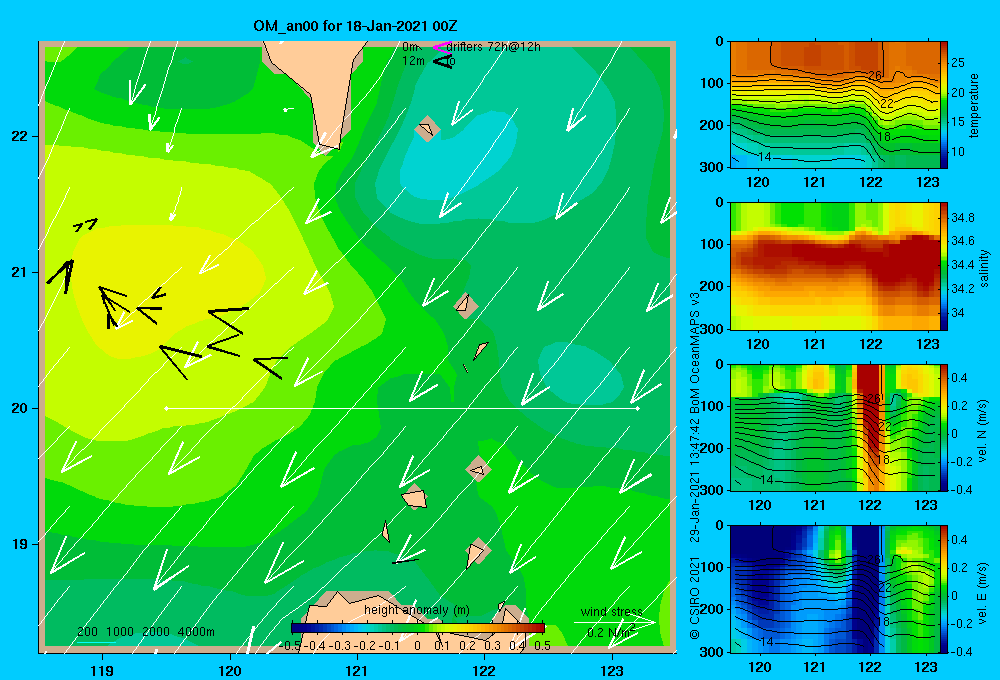Click '34.8' on the salinity color bar

(963, 218)
